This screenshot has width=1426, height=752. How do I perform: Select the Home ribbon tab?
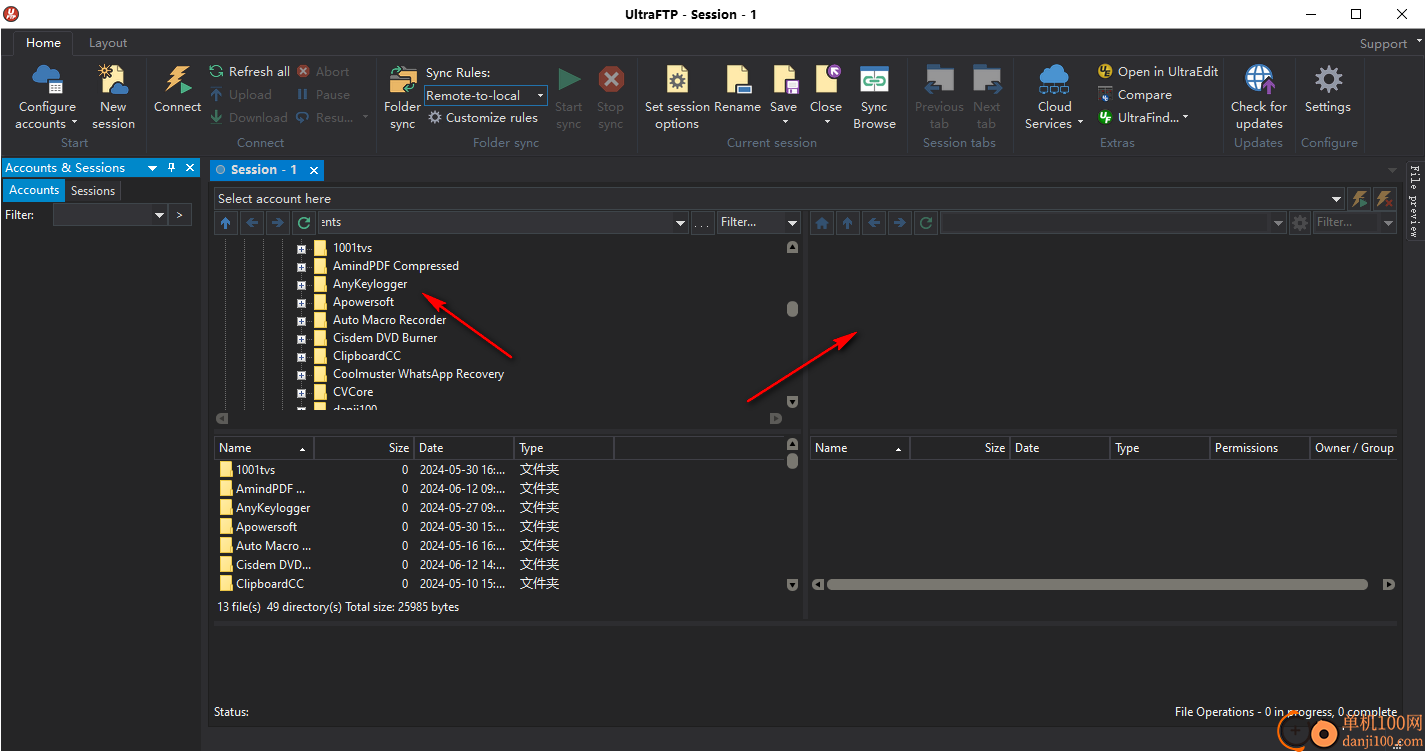(x=43, y=43)
